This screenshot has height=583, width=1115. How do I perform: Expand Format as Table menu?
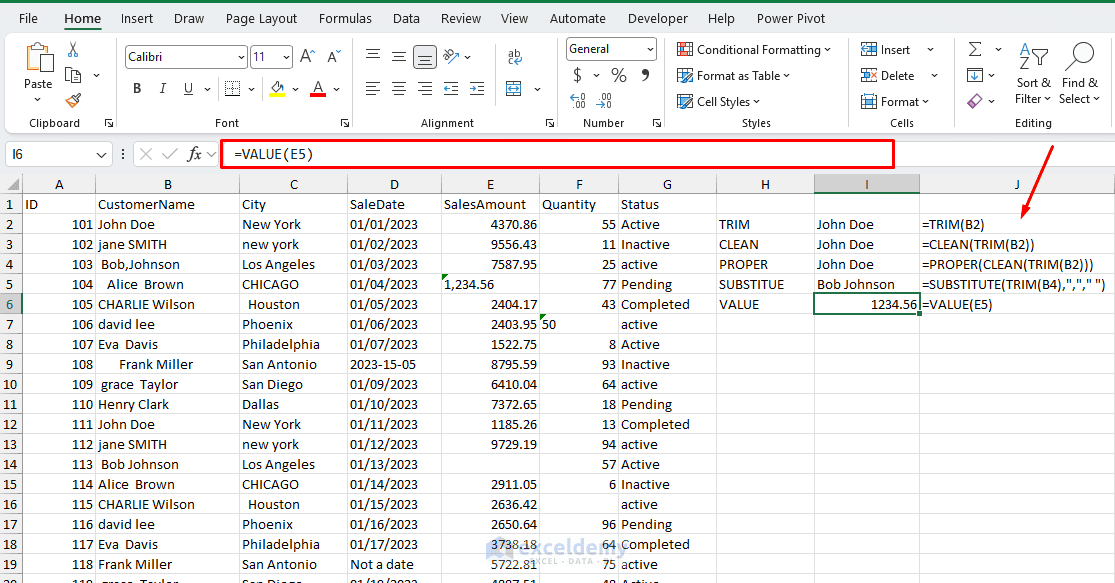(x=733, y=75)
